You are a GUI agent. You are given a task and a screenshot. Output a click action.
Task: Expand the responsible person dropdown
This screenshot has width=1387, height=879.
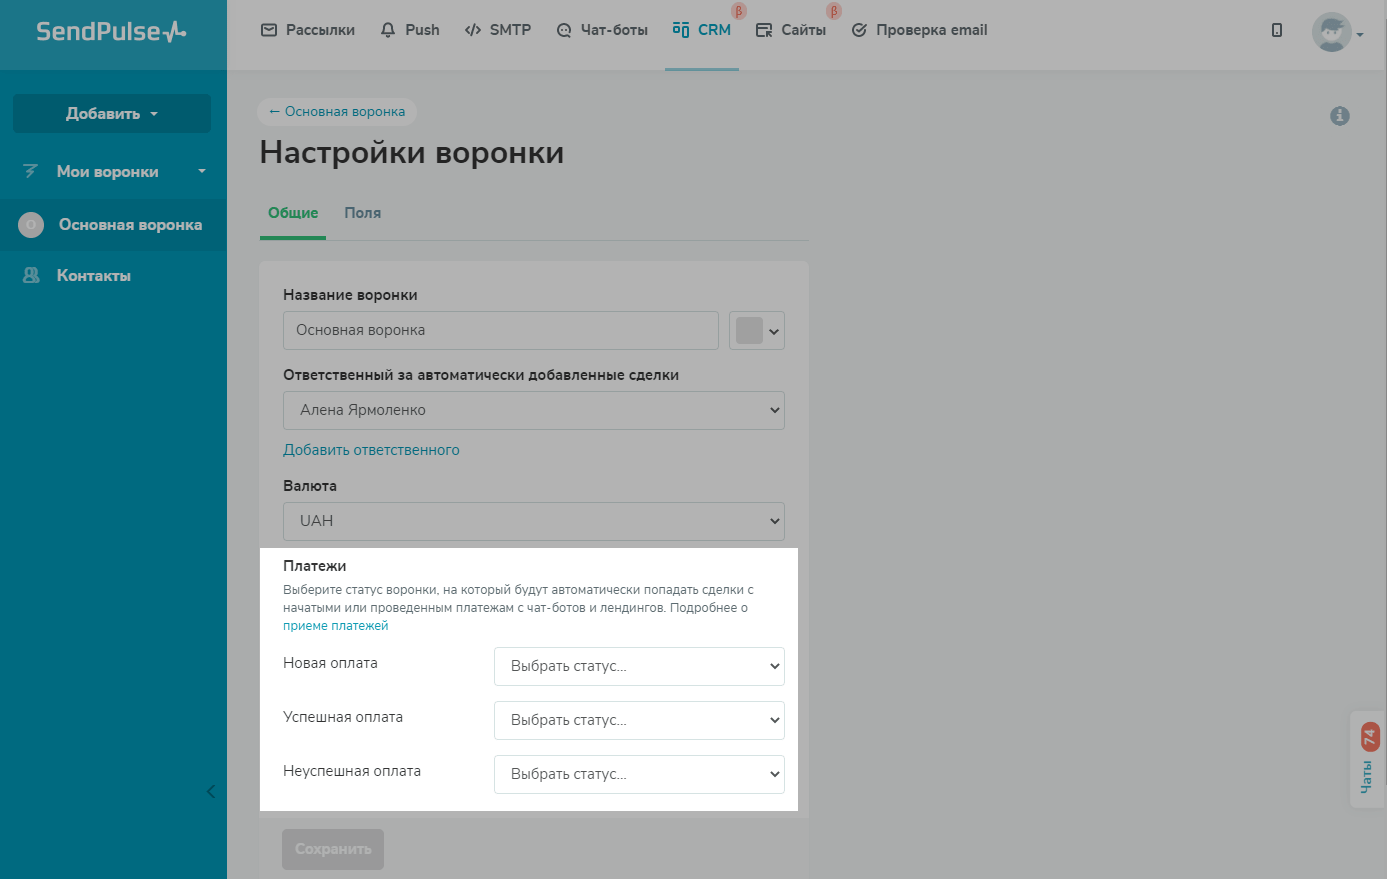[533, 410]
